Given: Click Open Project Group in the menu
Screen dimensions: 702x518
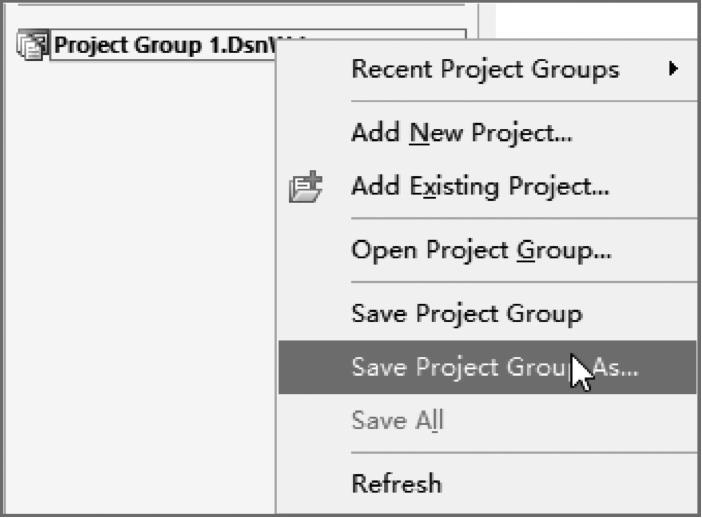Looking at the screenshot, I should coord(481,249).
